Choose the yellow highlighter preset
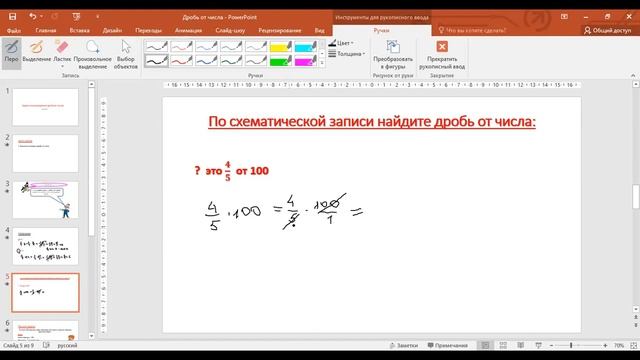The width and height of the screenshot is (640, 360). pyautogui.click(x=281, y=47)
